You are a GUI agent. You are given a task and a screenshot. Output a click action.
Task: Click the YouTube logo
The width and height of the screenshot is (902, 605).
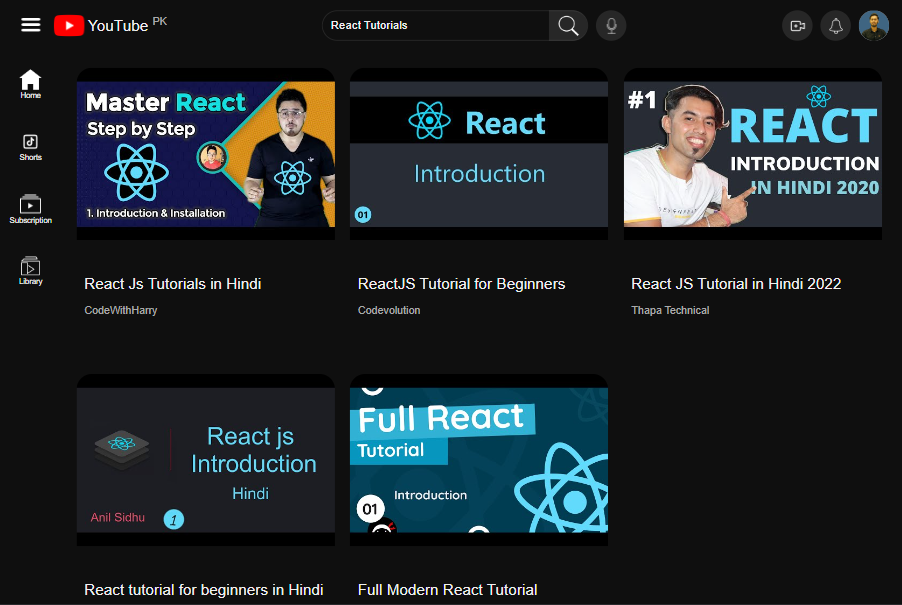tap(101, 26)
